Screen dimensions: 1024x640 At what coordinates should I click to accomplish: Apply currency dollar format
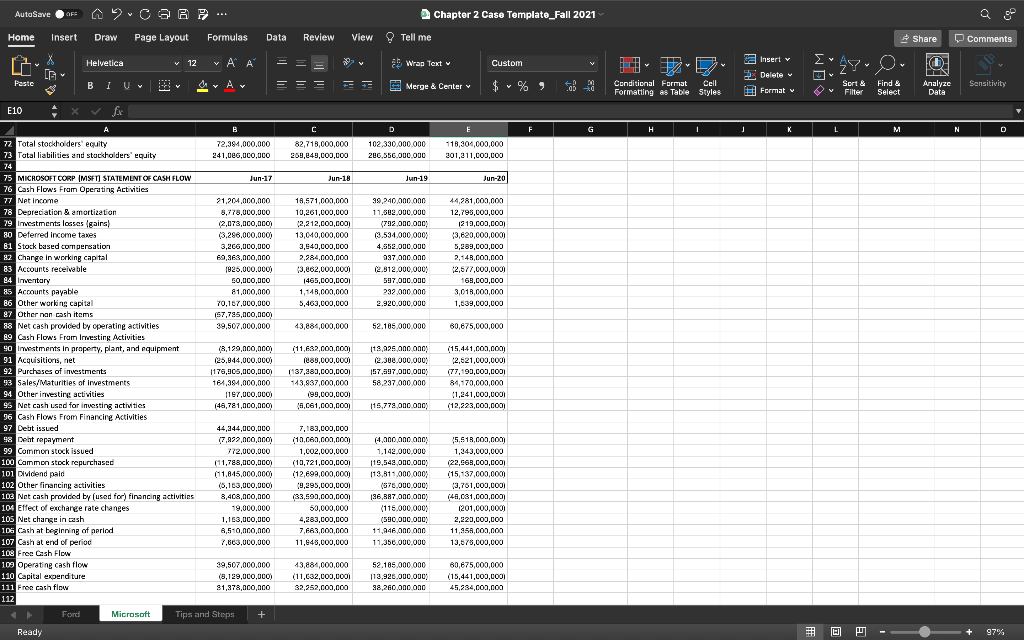[496, 86]
